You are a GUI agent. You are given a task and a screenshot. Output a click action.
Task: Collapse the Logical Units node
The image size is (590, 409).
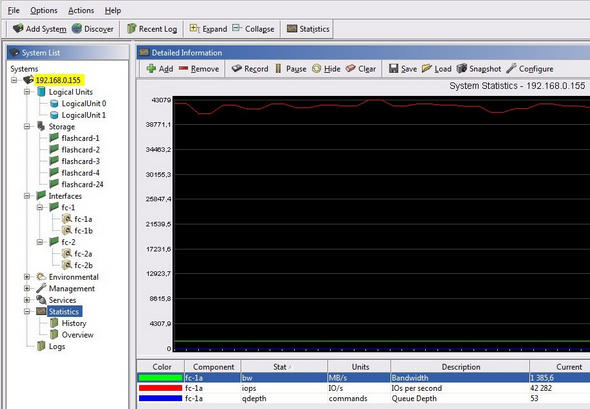tap(27, 92)
